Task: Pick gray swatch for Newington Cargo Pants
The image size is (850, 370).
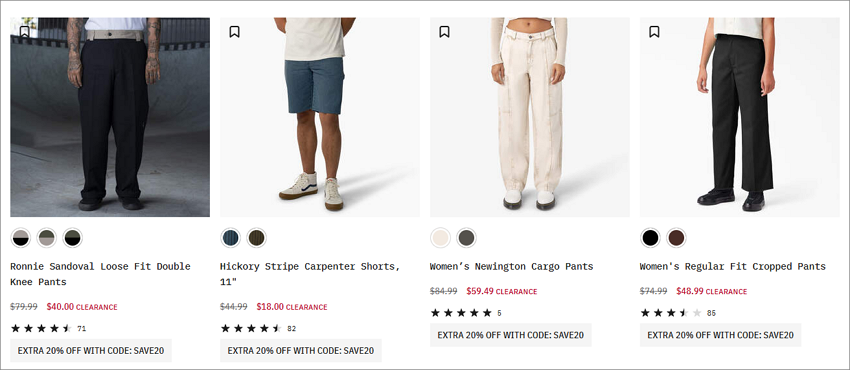Action: 466,238
